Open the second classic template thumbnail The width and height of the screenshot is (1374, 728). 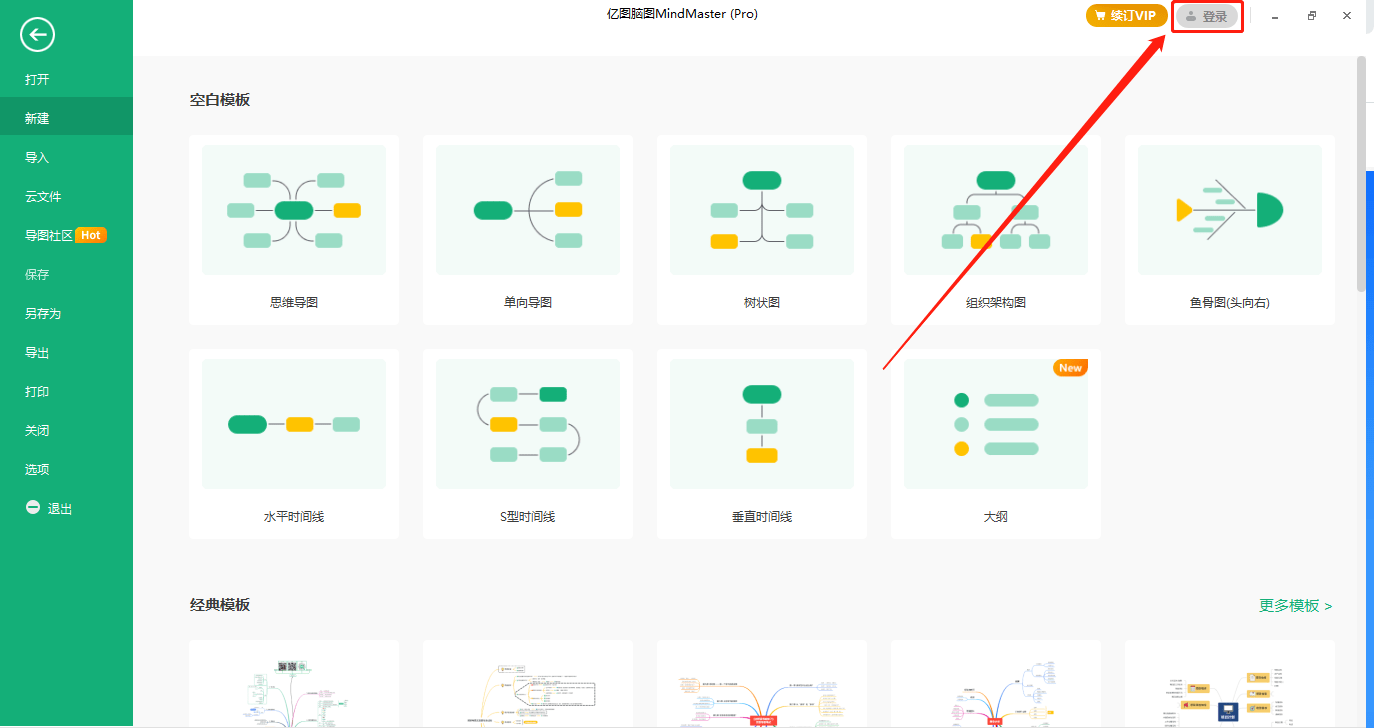tap(528, 685)
